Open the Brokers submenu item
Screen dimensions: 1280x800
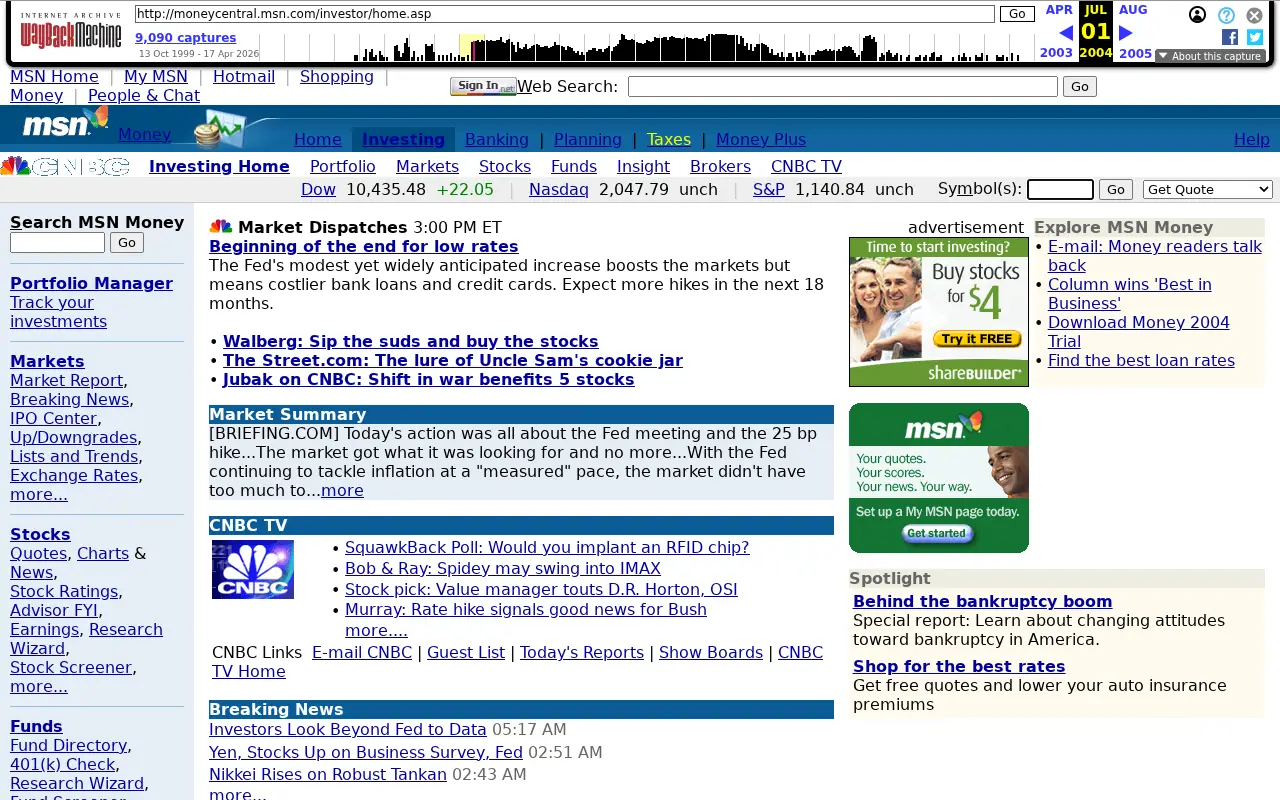coord(720,166)
